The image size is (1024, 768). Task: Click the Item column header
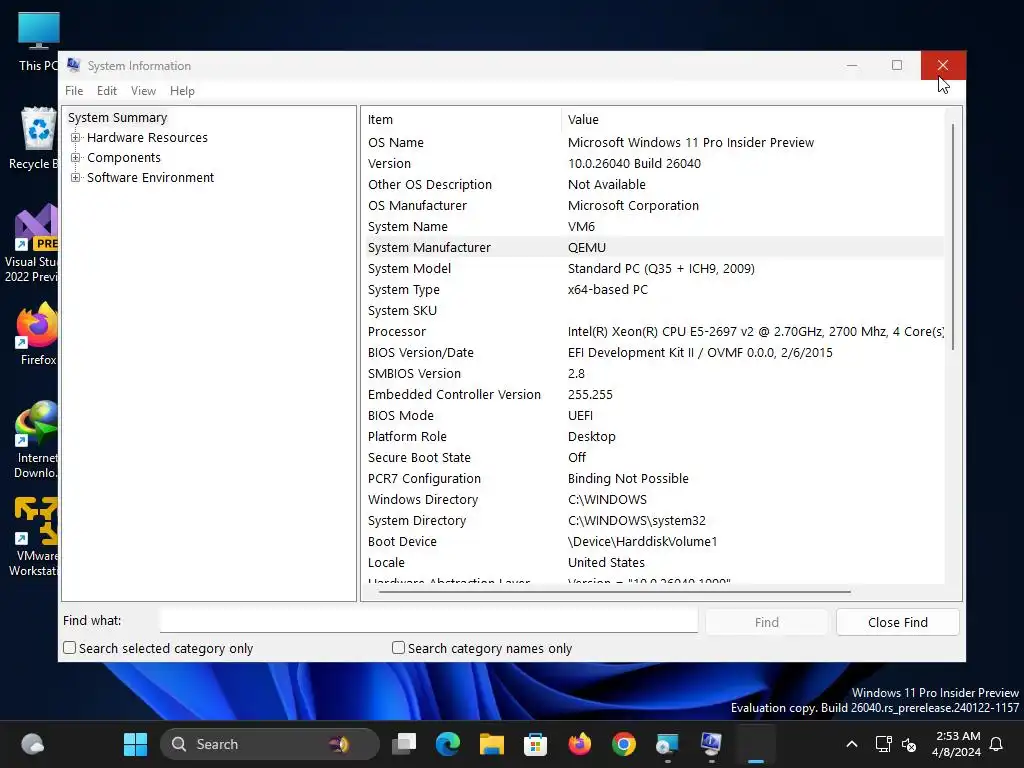(461, 120)
